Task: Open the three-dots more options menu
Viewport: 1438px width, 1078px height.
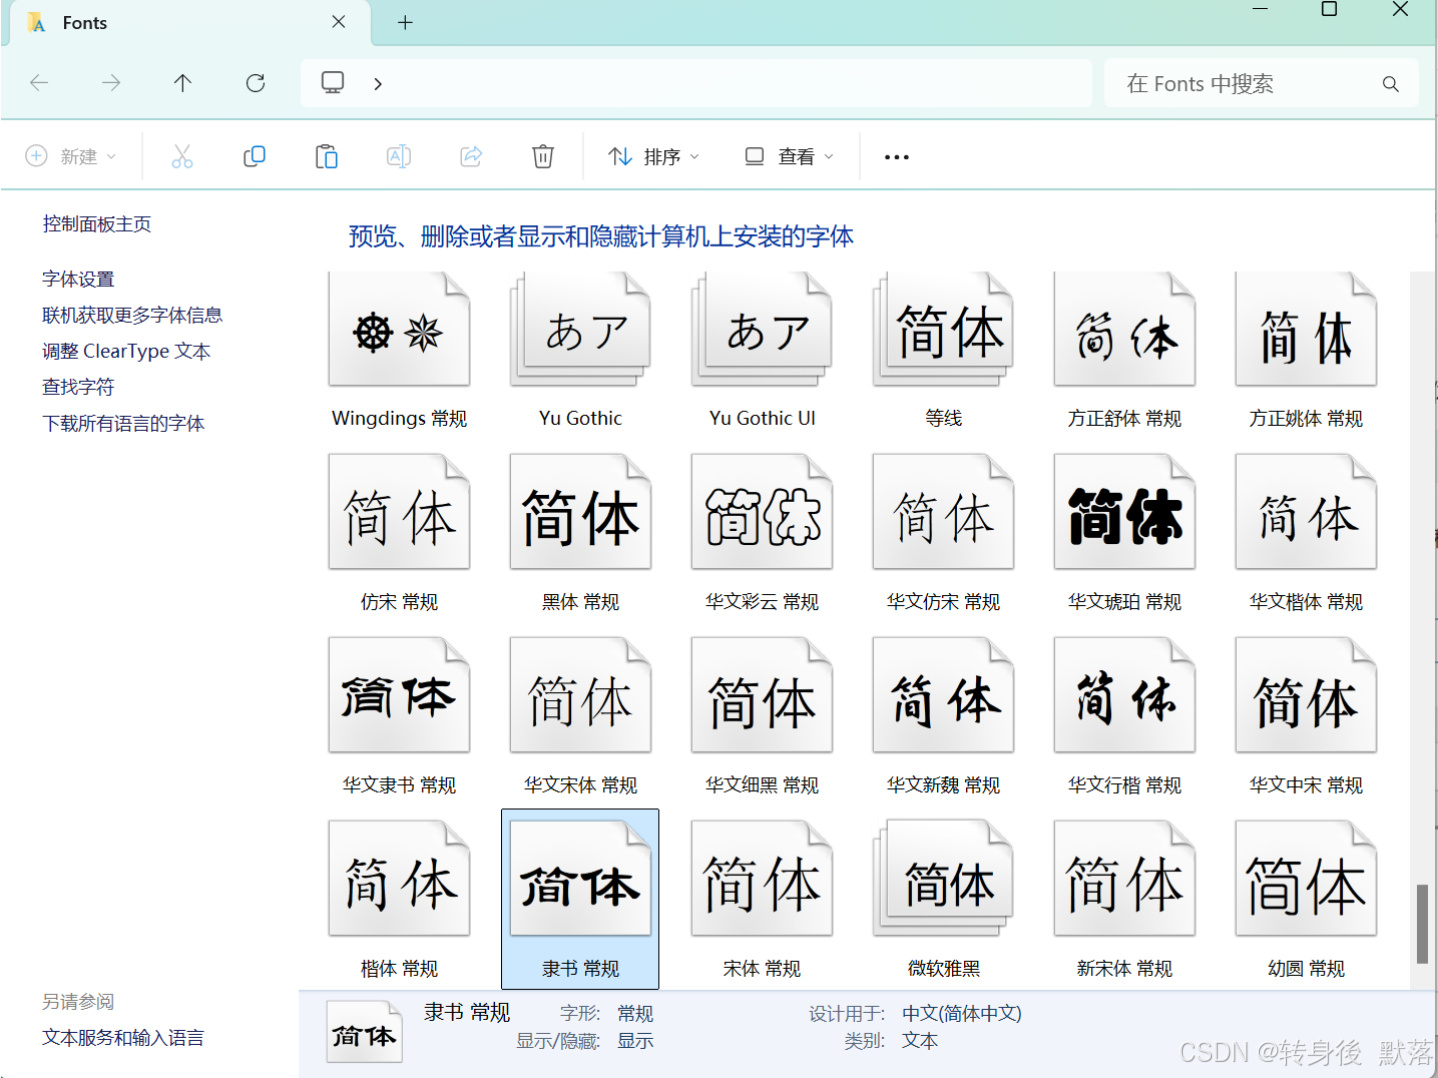Action: point(897,157)
